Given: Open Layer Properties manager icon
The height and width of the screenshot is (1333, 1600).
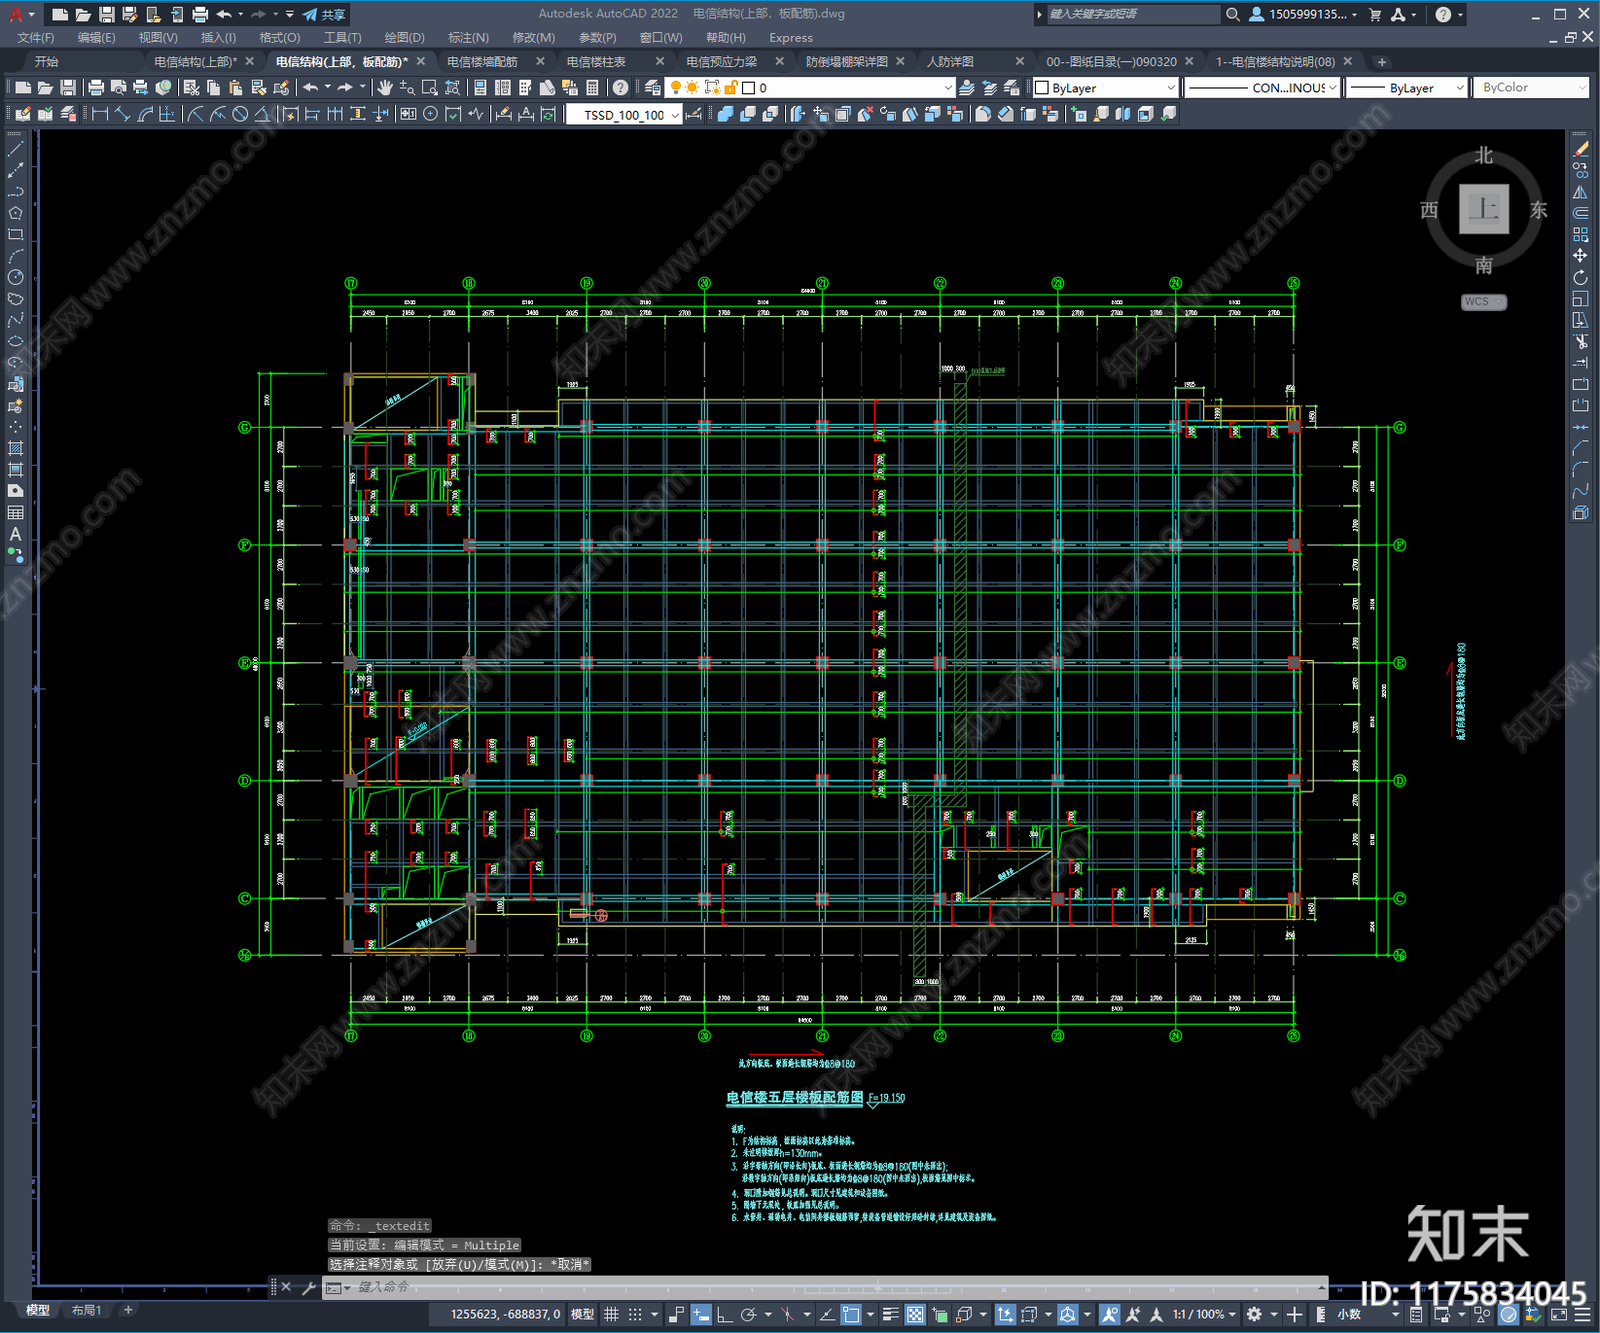Looking at the screenshot, I should coord(653,88).
